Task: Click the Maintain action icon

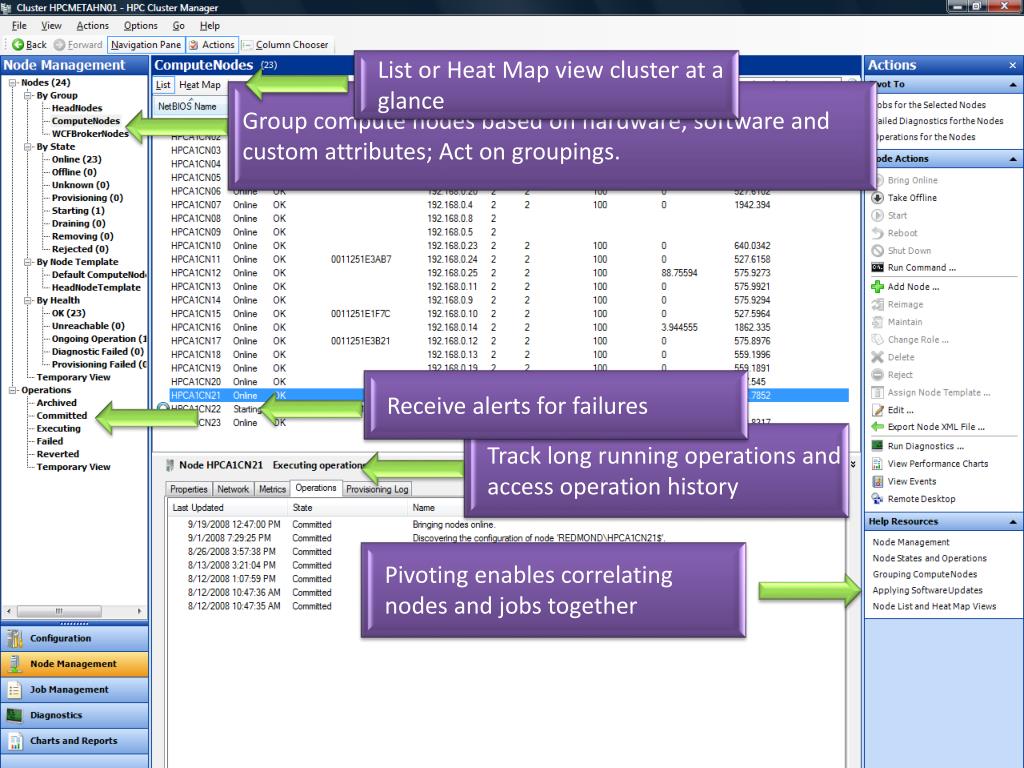Action: click(878, 322)
